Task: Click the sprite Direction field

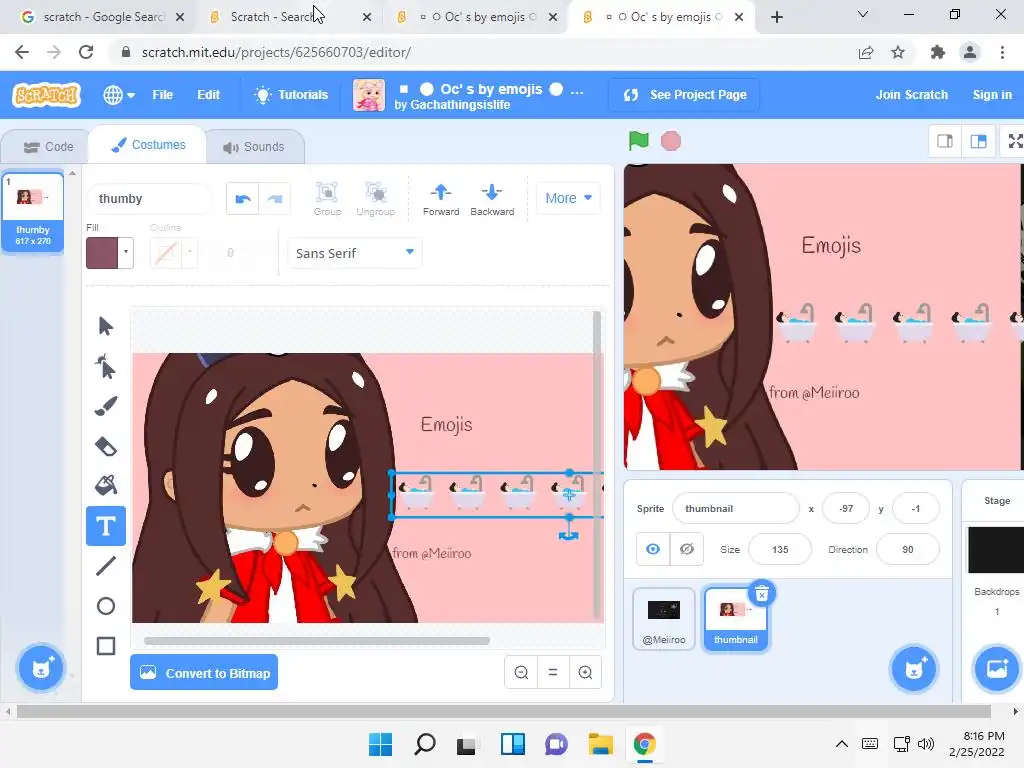Action: pyautogui.click(x=908, y=549)
